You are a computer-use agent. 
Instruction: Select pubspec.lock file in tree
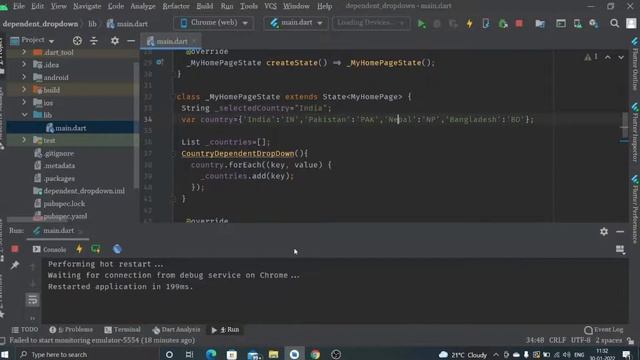[x=64, y=203]
